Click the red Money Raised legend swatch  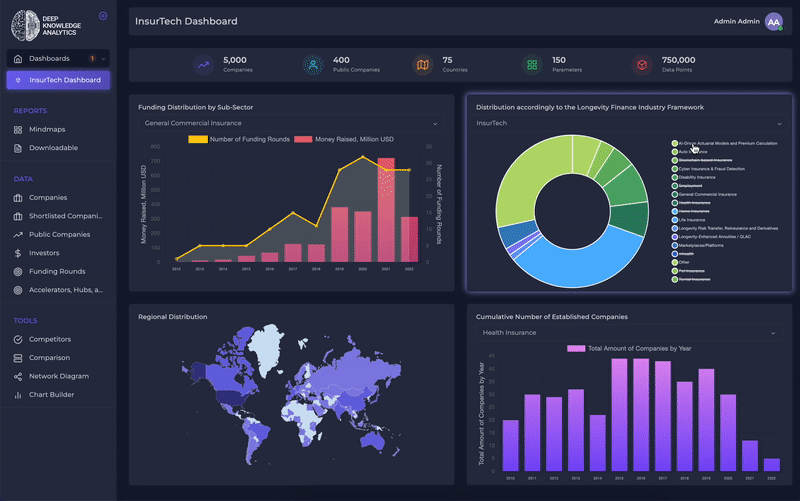[303, 139]
